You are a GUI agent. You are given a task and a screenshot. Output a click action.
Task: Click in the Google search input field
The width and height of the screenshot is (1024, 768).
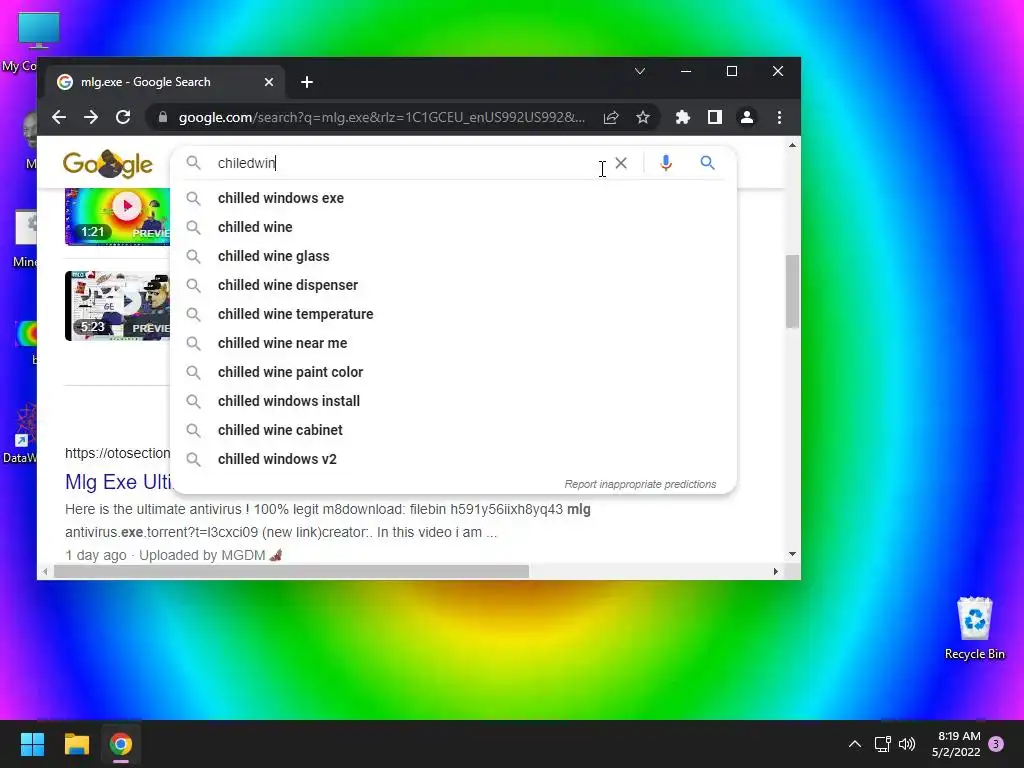(405, 163)
